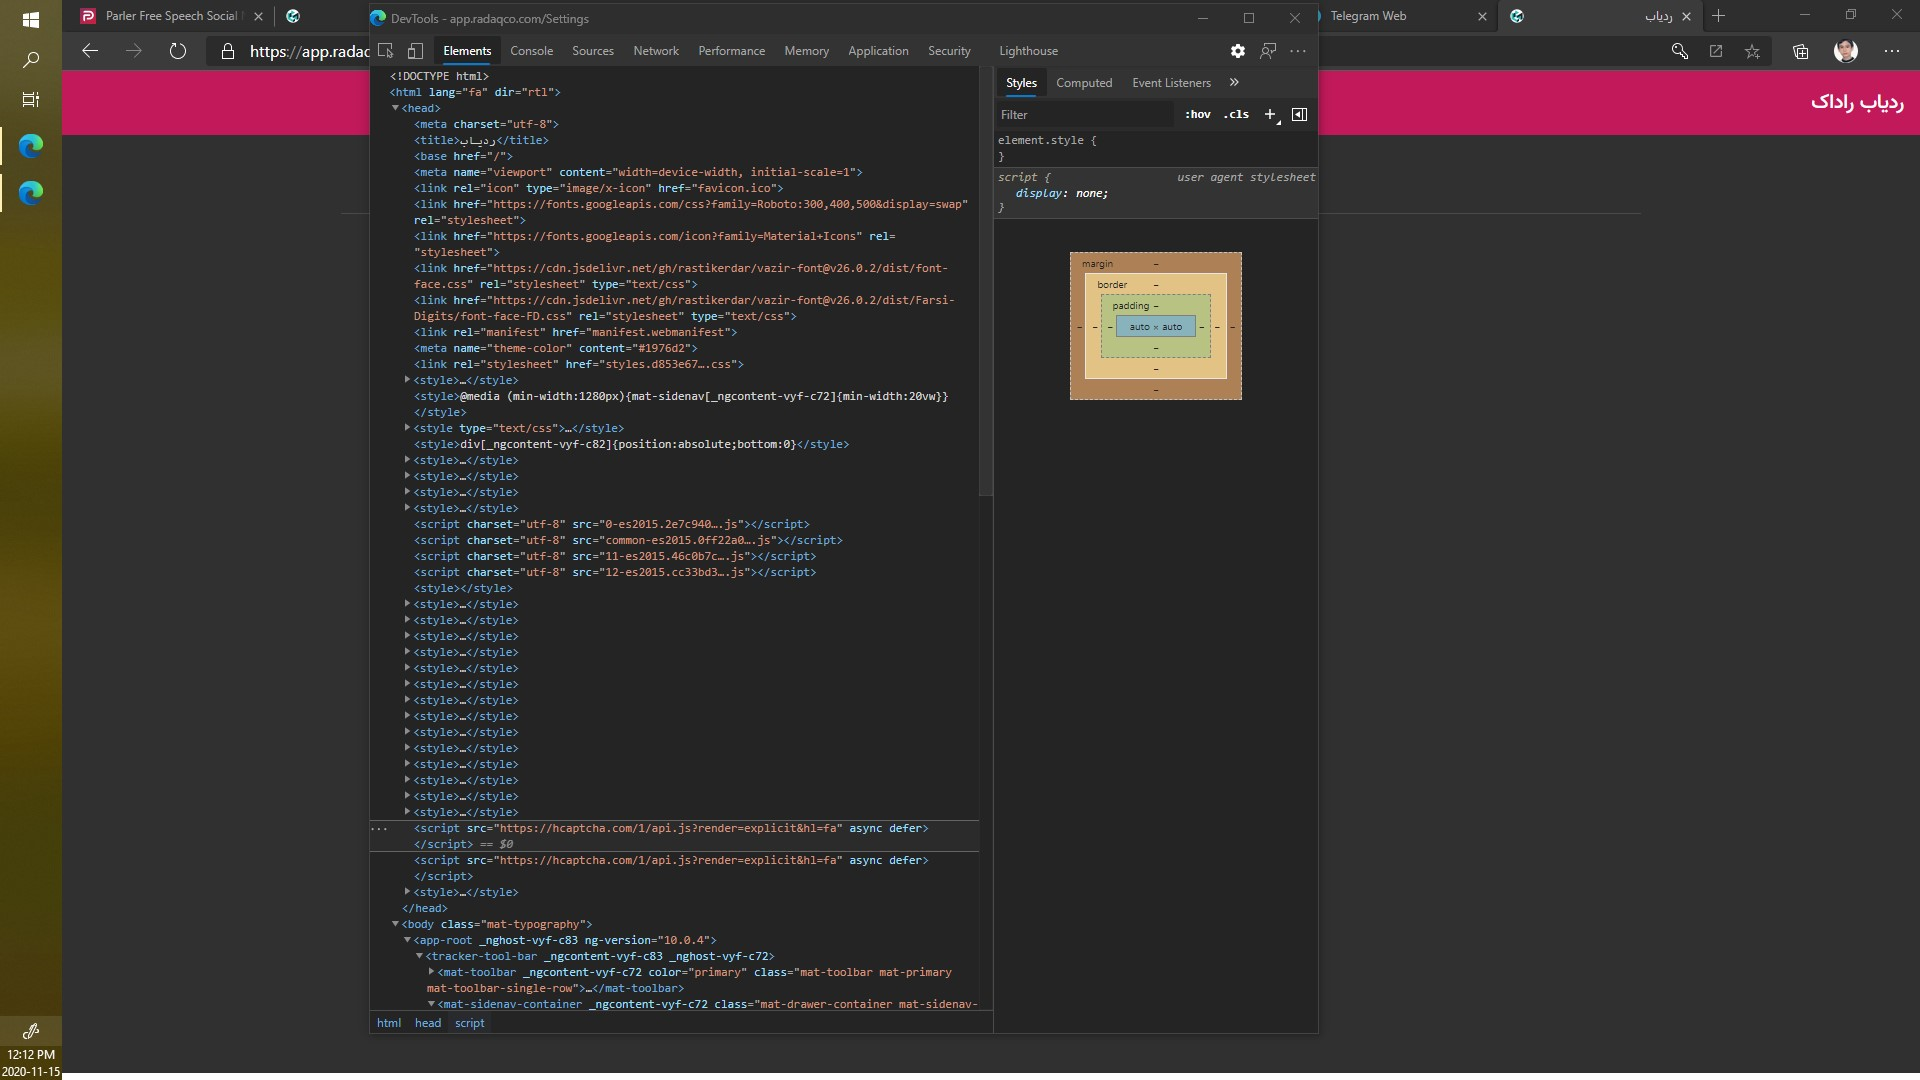This screenshot has height=1080, width=1920.
Task: Open the DevTools feedback icon
Action: coord(1268,51)
